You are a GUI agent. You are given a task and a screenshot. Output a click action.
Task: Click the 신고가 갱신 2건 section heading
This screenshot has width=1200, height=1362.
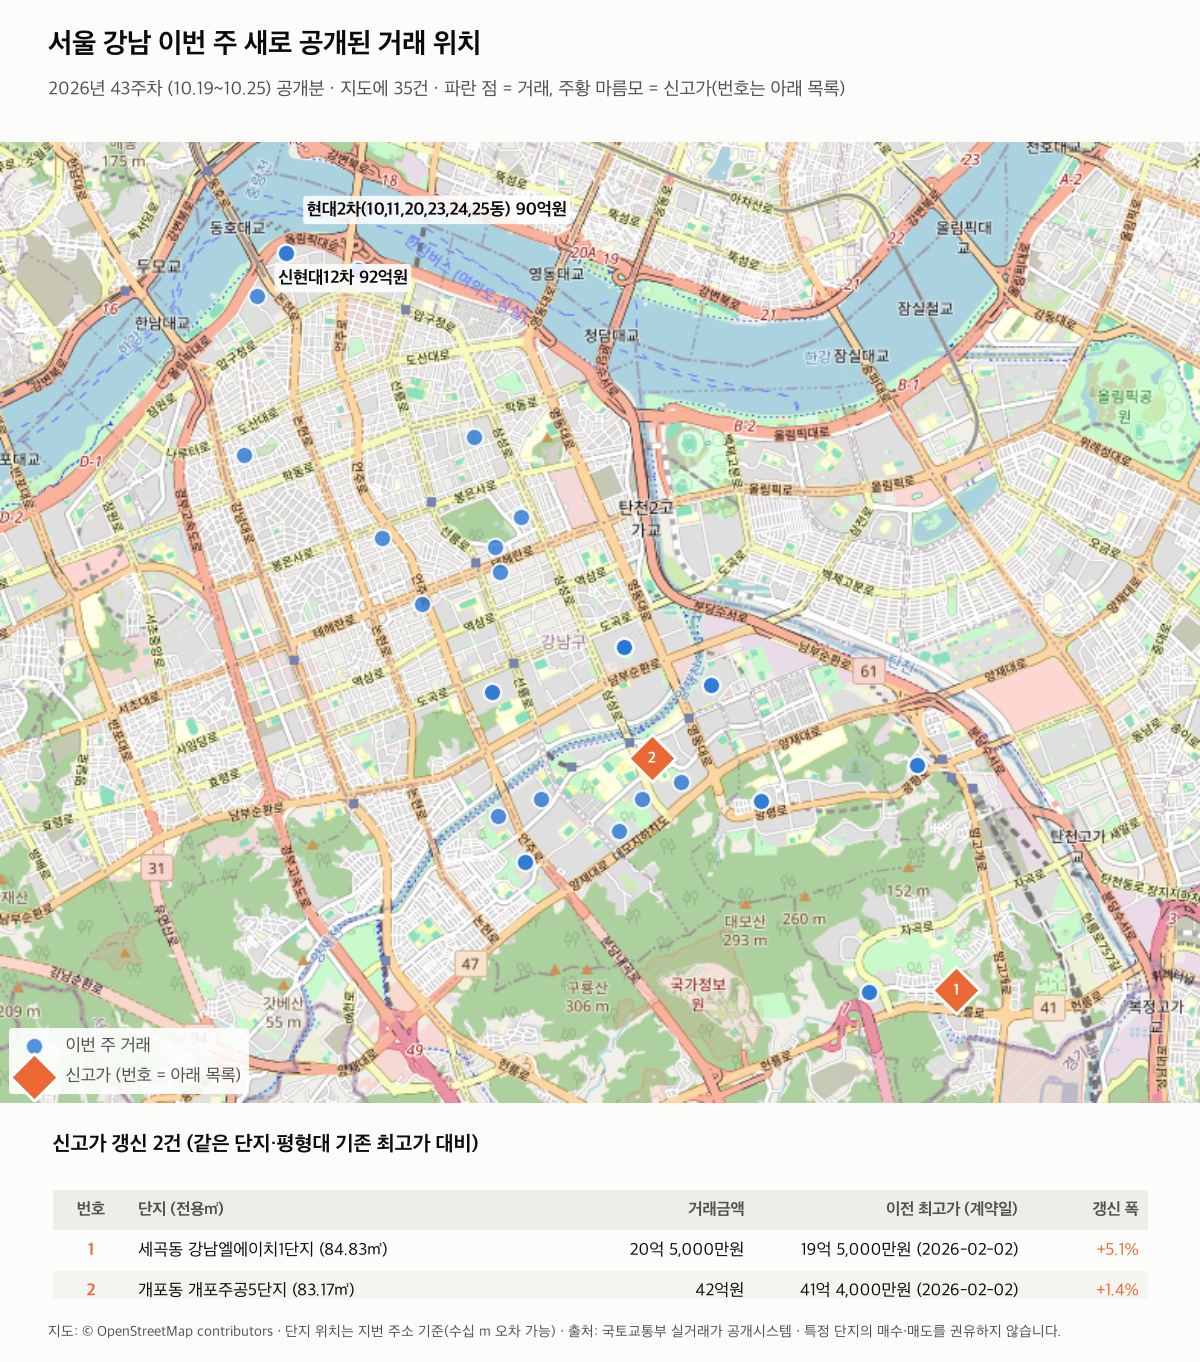(x=265, y=1143)
